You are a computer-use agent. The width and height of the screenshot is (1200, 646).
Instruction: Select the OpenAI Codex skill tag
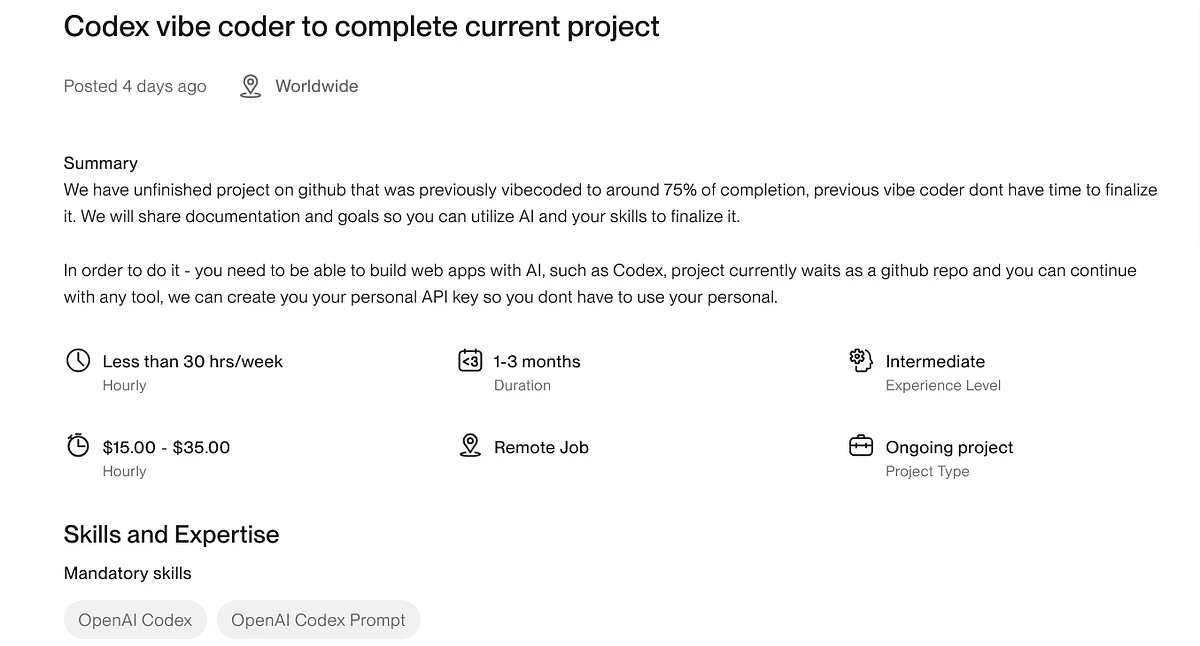135,620
